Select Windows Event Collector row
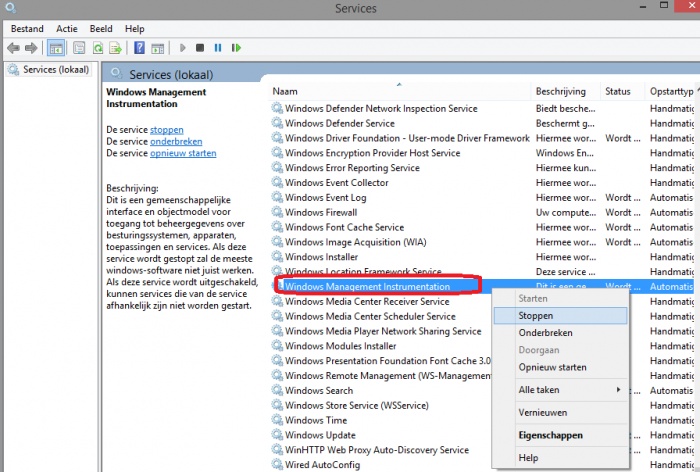This screenshot has height=472, width=700. pyautogui.click(x=482, y=183)
